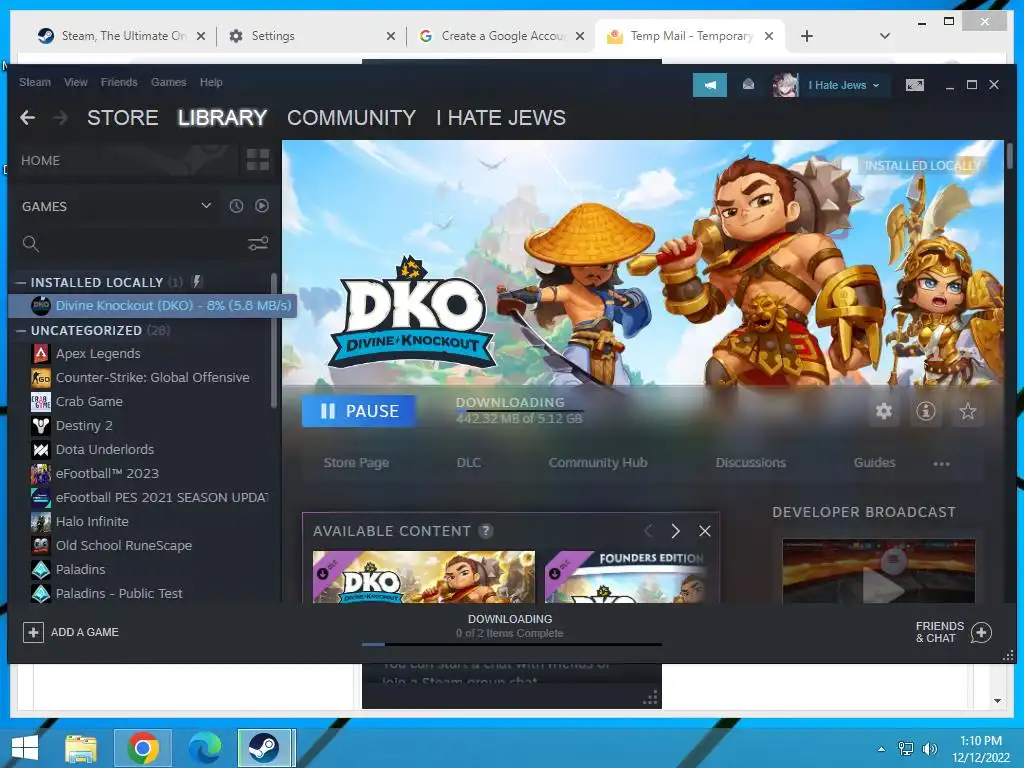
Task: Open Chrome tab search chevron
Action: 884,36
